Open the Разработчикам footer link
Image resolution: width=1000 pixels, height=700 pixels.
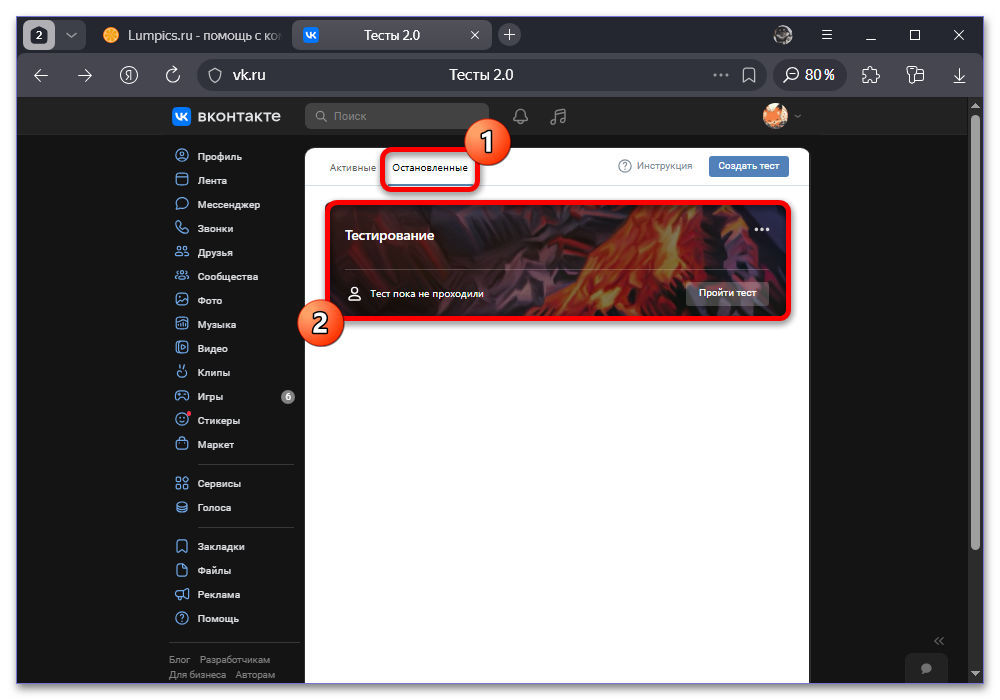tap(235, 659)
